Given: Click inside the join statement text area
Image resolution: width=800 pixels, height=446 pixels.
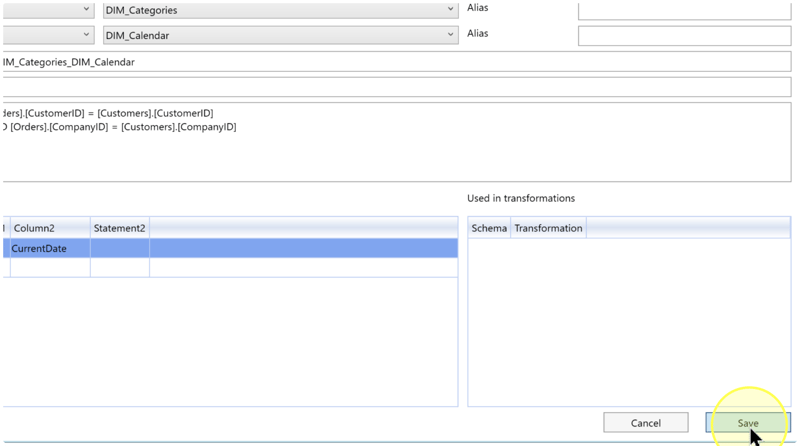Looking at the screenshot, I should click(396, 142).
